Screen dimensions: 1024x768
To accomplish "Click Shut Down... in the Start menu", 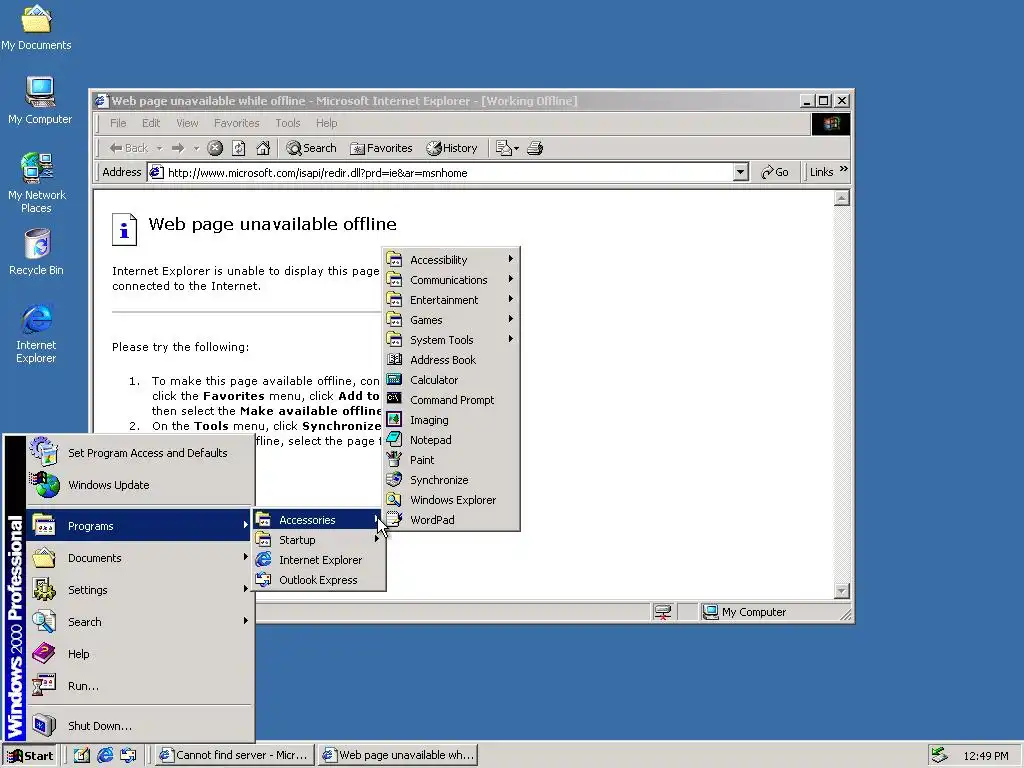I will pos(139,726).
